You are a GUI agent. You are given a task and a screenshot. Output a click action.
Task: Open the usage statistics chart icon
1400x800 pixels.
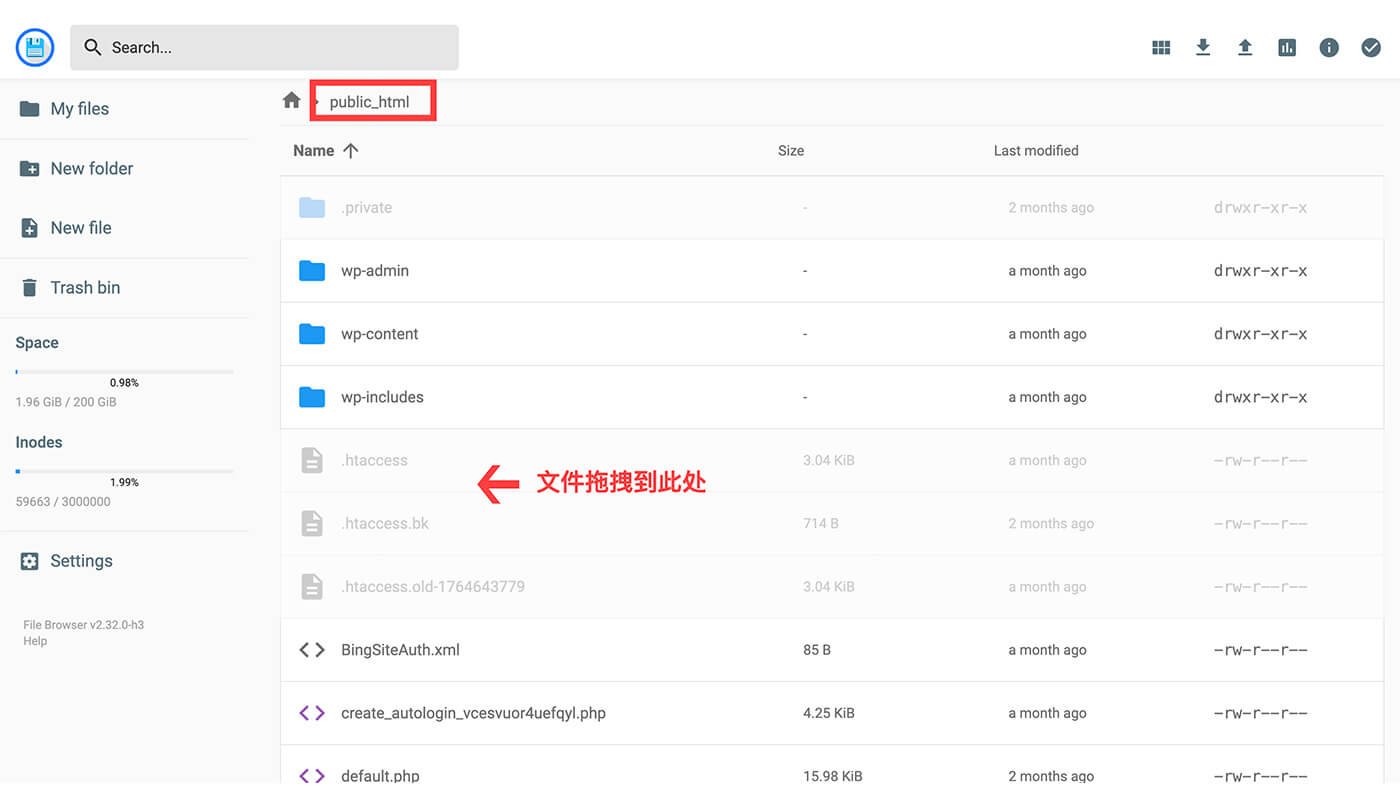pos(1287,46)
